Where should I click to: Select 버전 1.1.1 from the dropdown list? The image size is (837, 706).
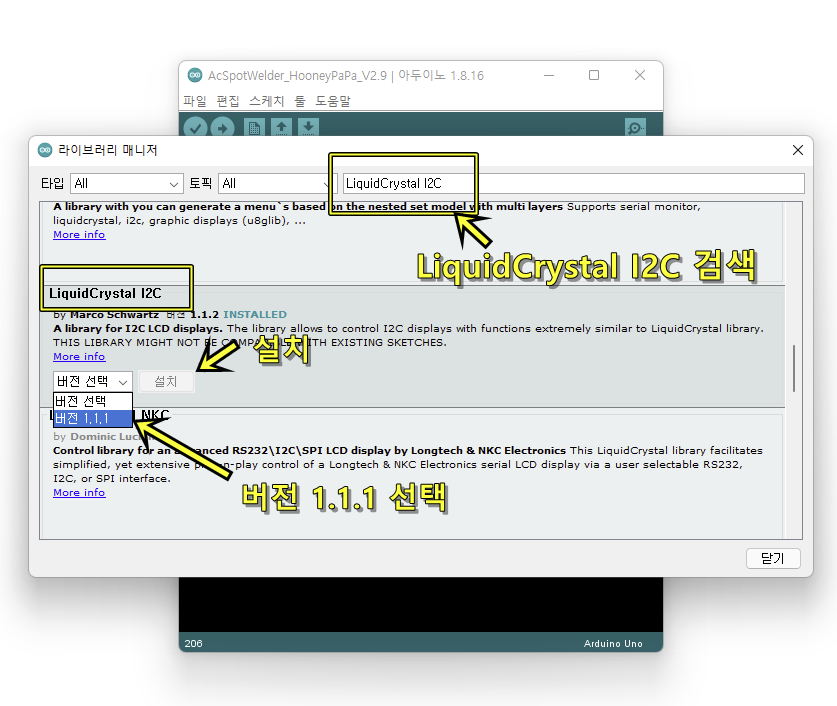(93, 418)
